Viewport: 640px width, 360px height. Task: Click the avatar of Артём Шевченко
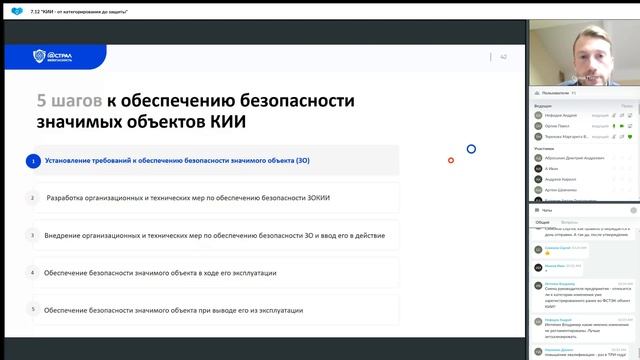[x=538, y=190]
